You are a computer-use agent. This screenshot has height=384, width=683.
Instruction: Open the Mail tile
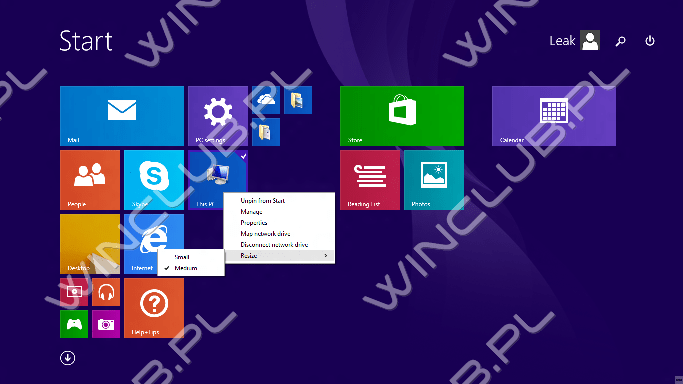tap(122, 116)
